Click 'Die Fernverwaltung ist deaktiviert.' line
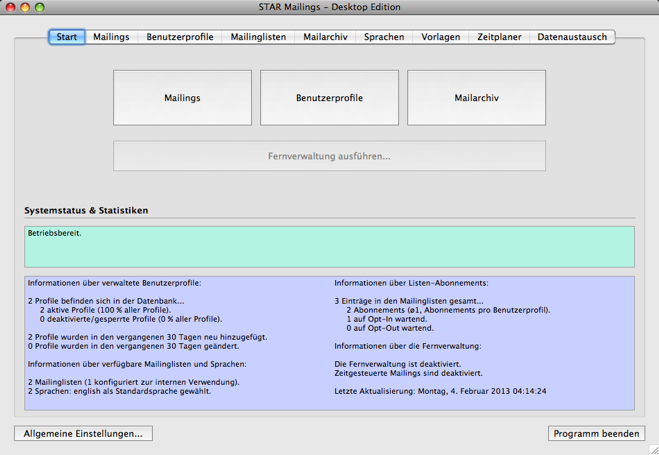Viewport: 659px width, 455px height. (398, 364)
